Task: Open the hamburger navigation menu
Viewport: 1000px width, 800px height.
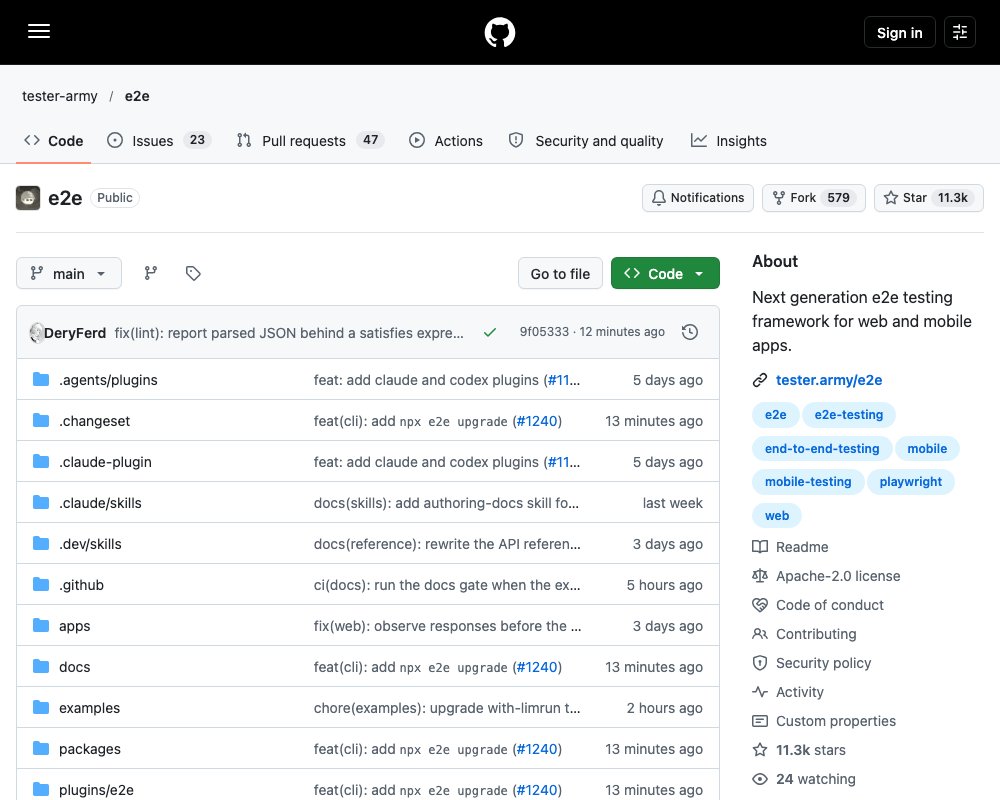Action: (39, 31)
